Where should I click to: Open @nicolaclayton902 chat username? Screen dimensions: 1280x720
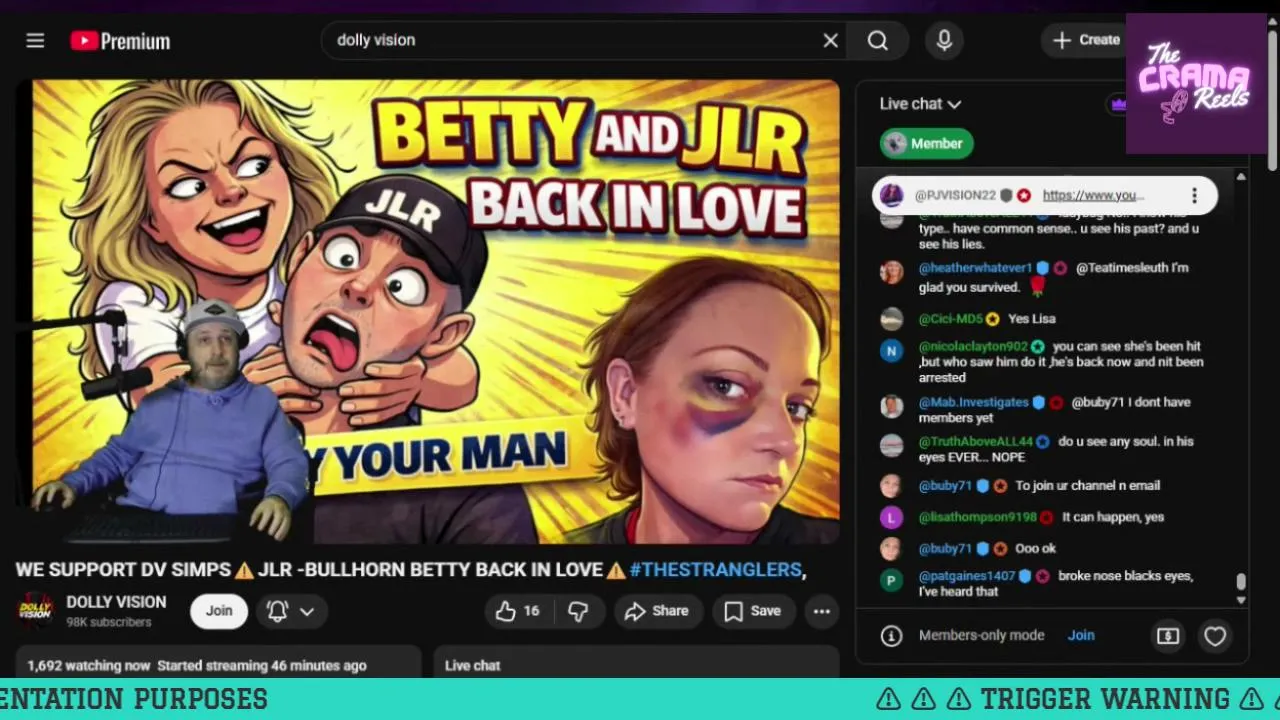pos(973,346)
